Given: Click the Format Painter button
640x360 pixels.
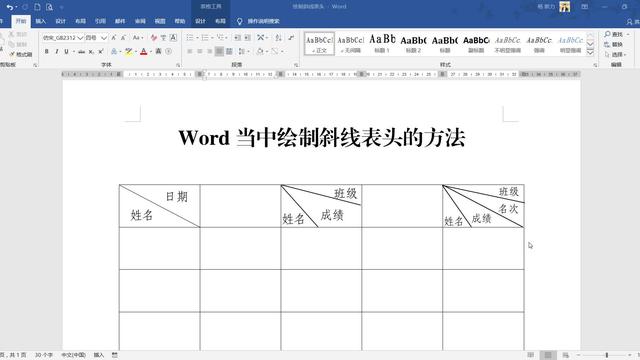Looking at the screenshot, I should pos(21,54).
